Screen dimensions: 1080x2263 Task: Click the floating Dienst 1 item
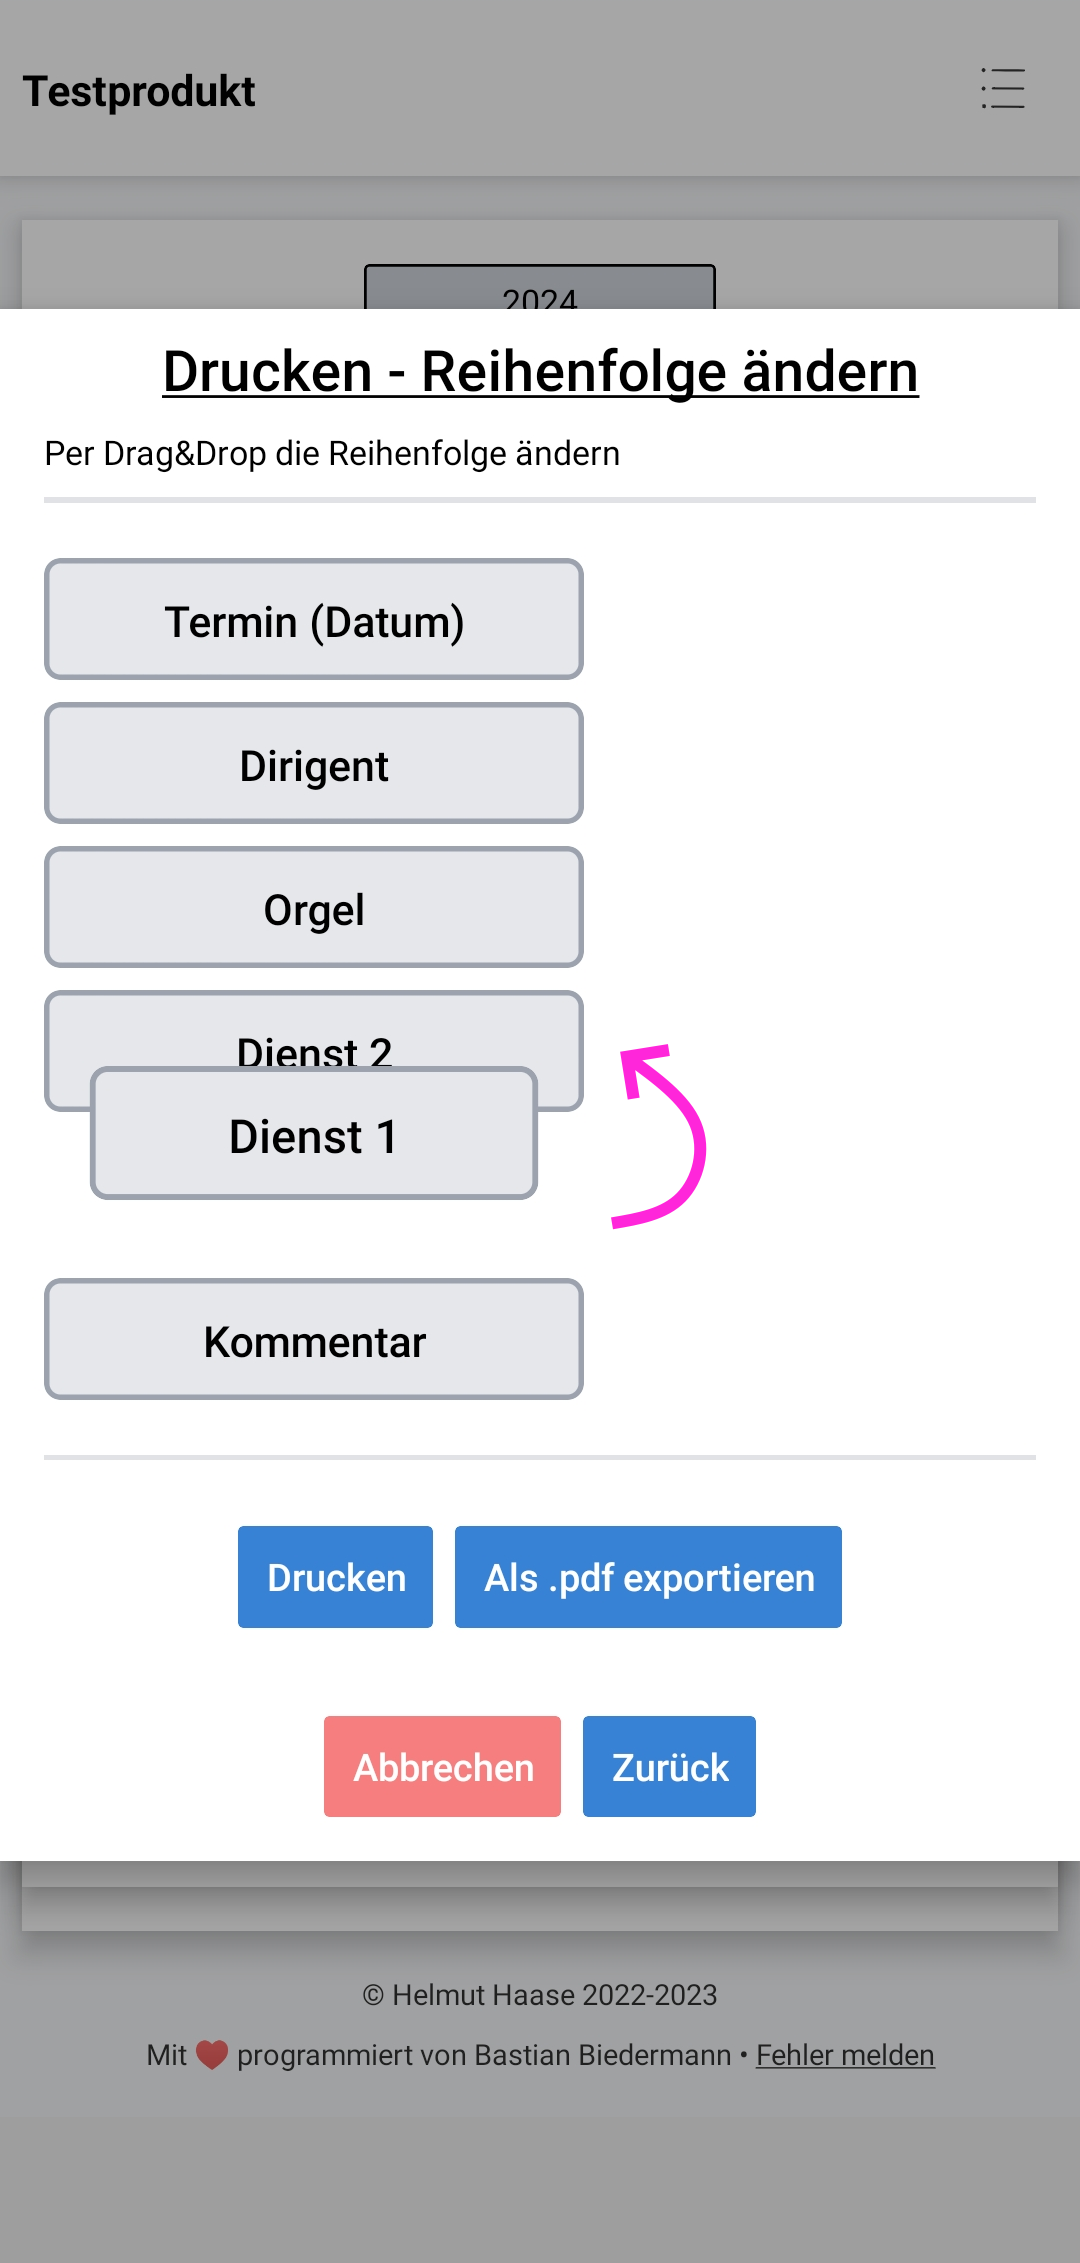[314, 1133]
